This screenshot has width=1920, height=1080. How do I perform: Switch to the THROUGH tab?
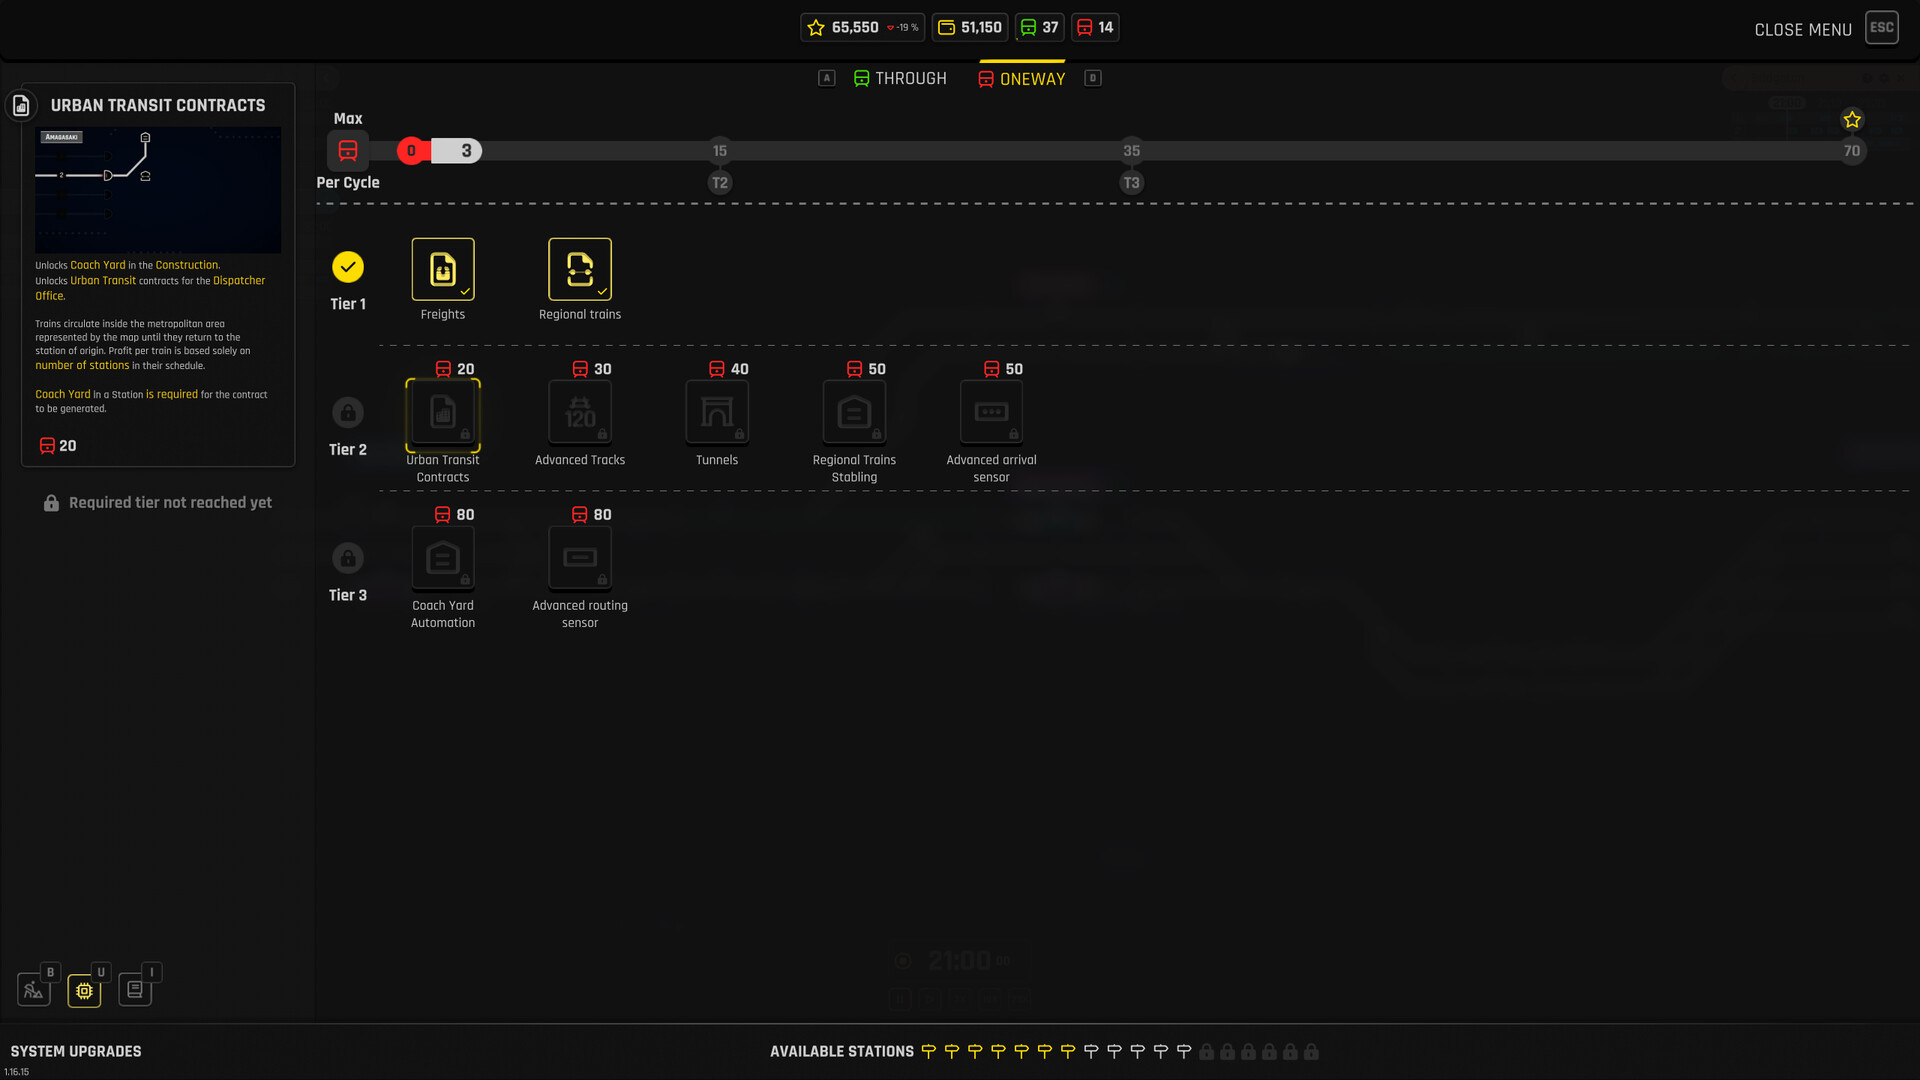899,79
